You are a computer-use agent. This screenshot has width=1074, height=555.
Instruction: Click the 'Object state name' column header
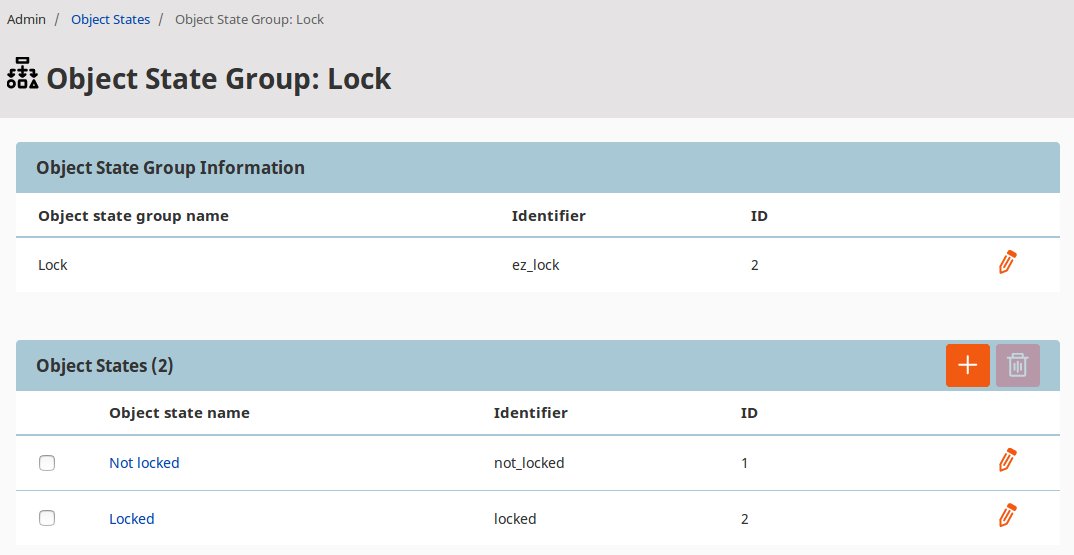pyautogui.click(x=179, y=413)
